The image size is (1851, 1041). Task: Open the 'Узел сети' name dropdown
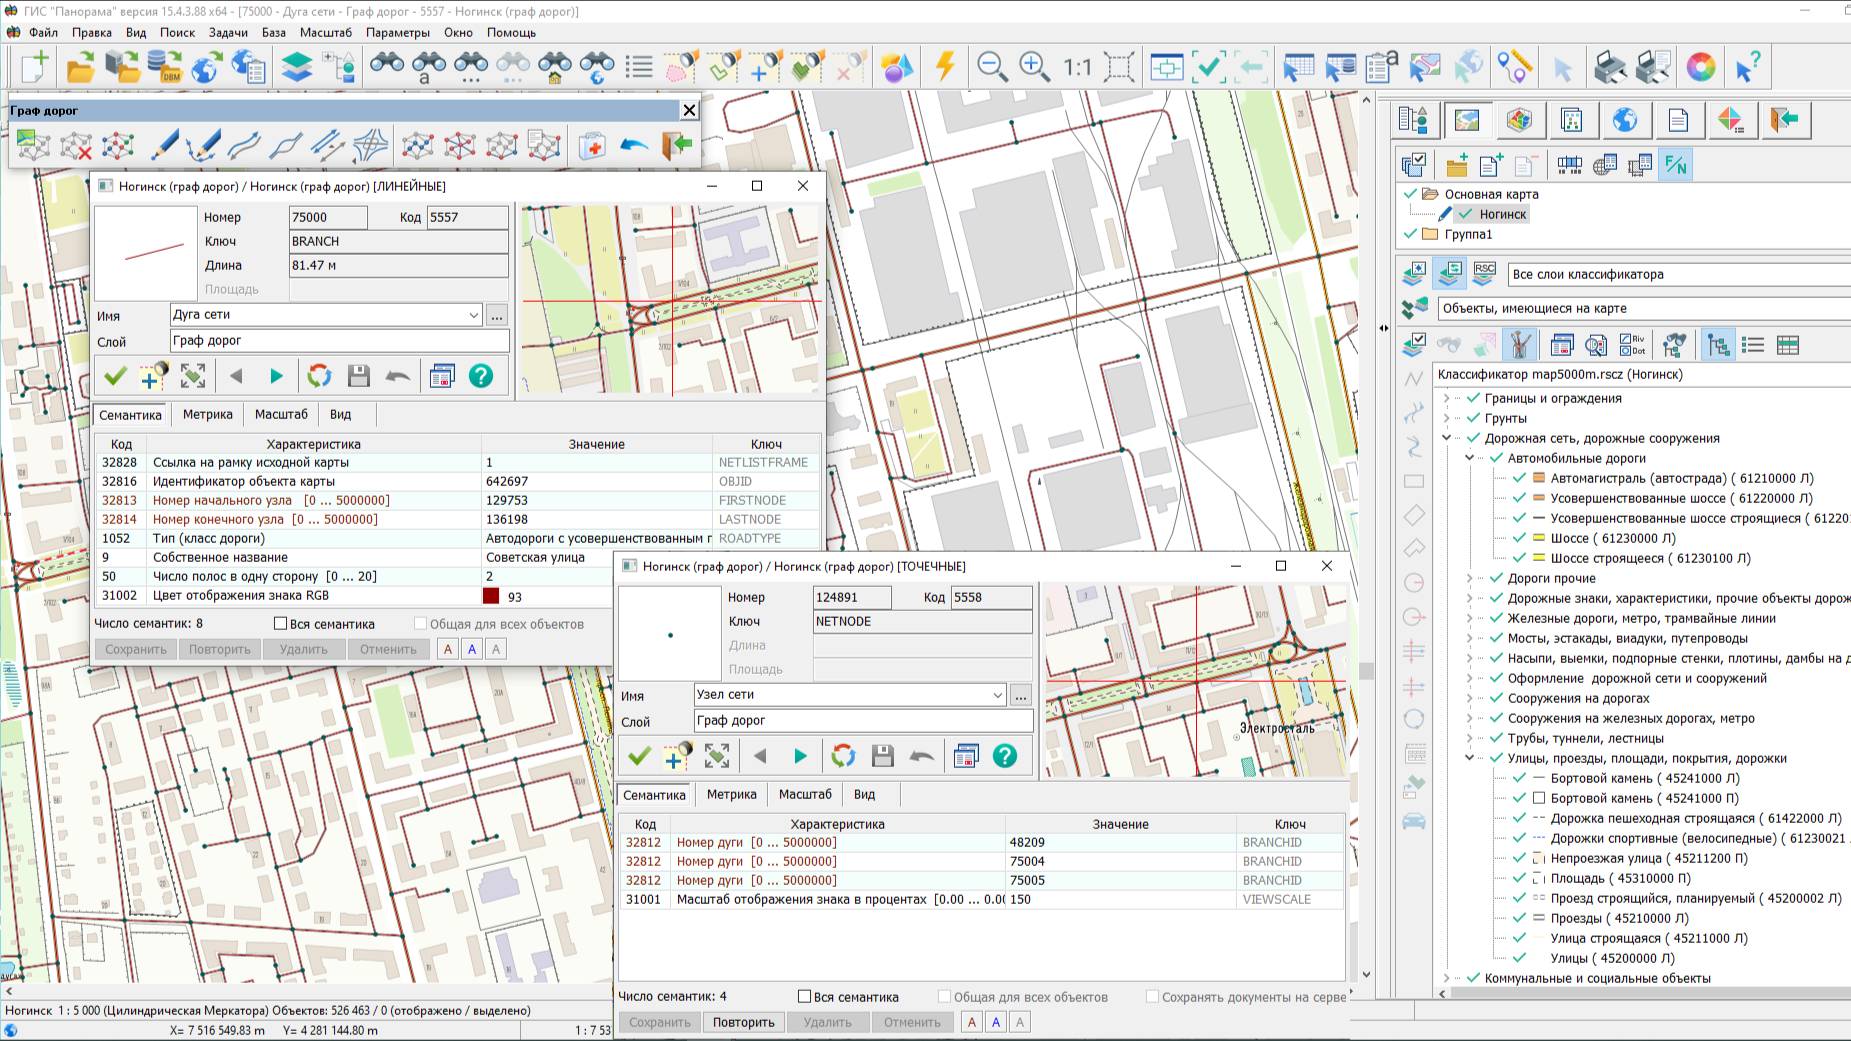pos(997,695)
